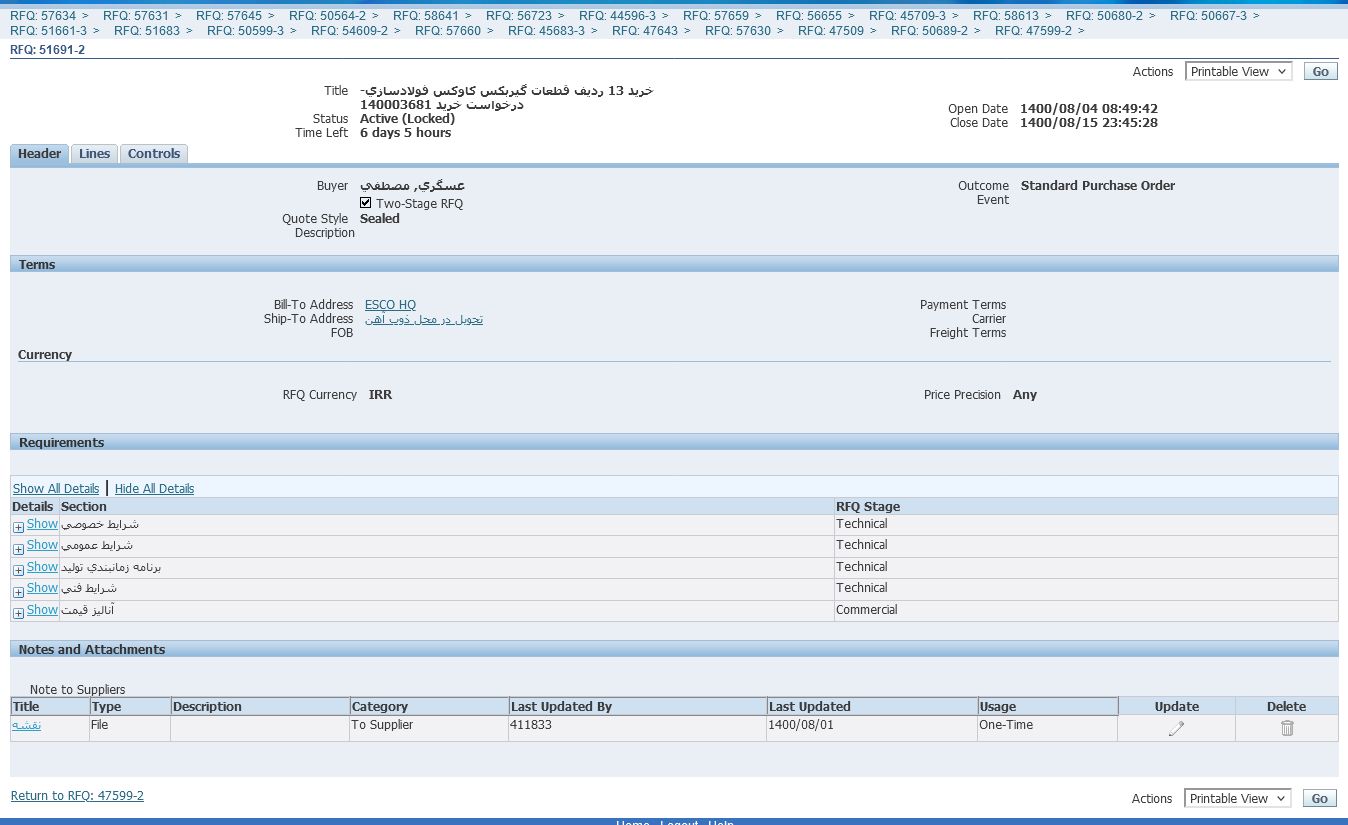This screenshot has width=1348, height=825.
Task: Open breadcrumb RFQ: 57631
Action: [136, 16]
